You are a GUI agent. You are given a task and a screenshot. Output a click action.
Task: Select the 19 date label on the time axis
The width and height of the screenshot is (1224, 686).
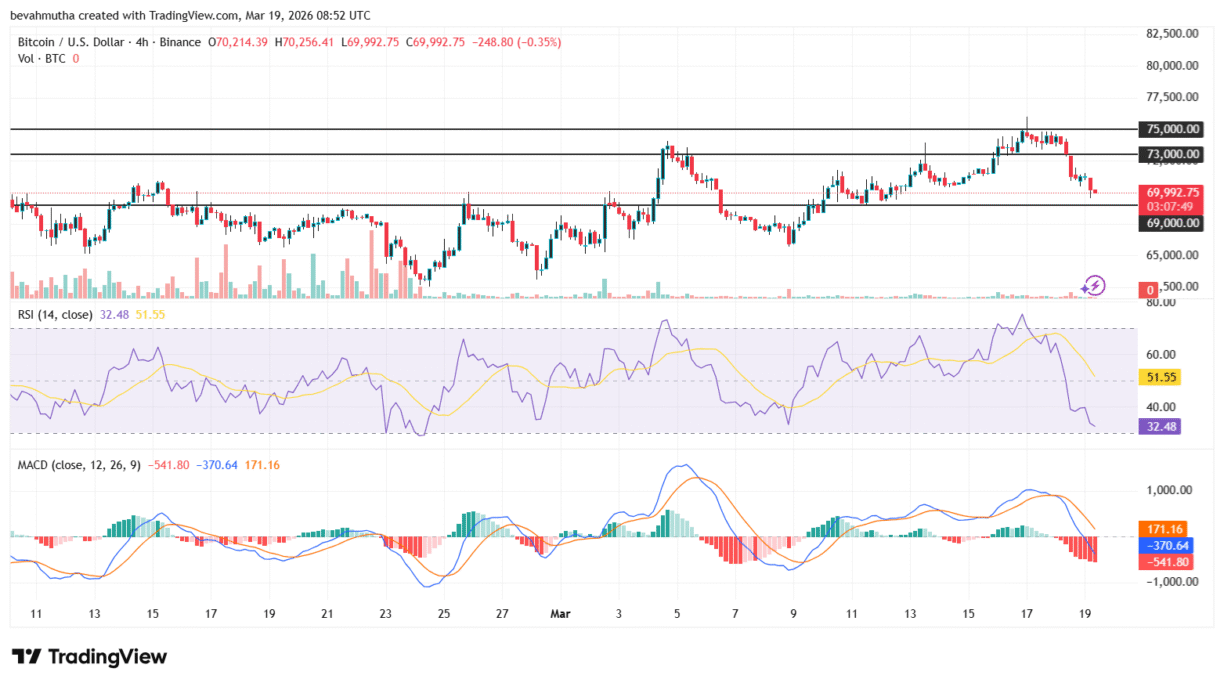[1083, 615]
